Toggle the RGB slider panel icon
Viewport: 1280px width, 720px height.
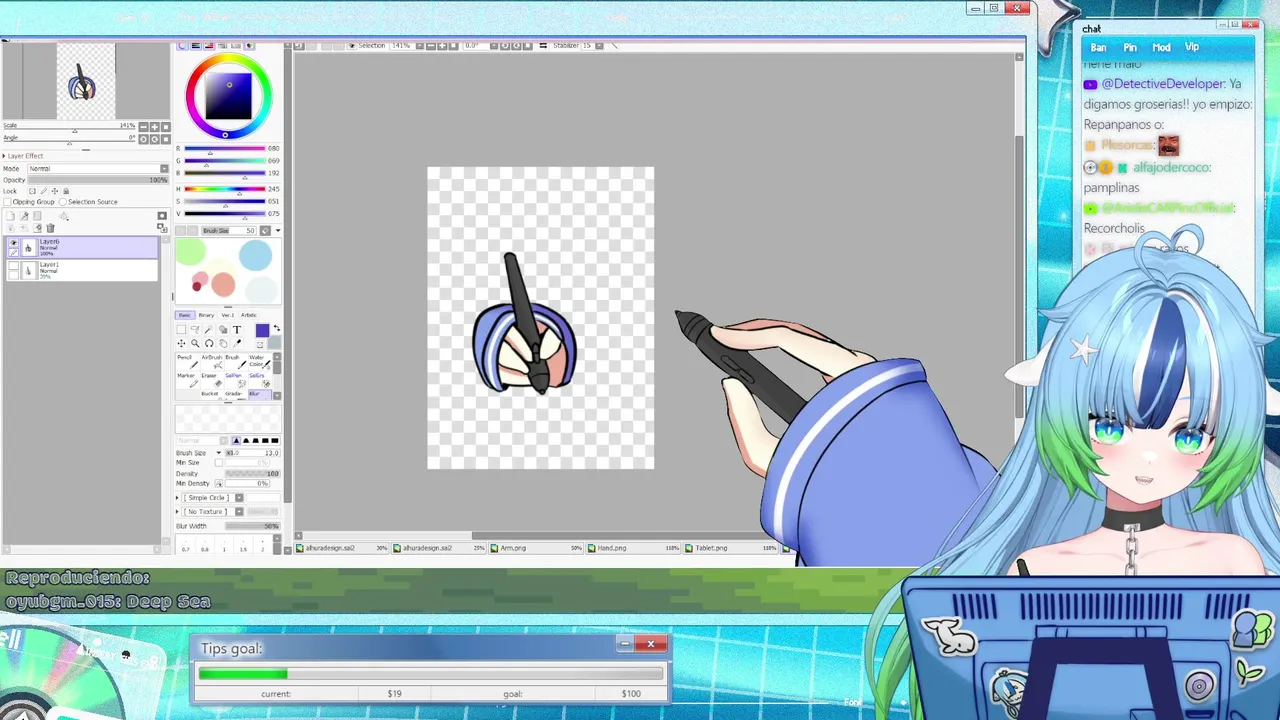[196, 46]
